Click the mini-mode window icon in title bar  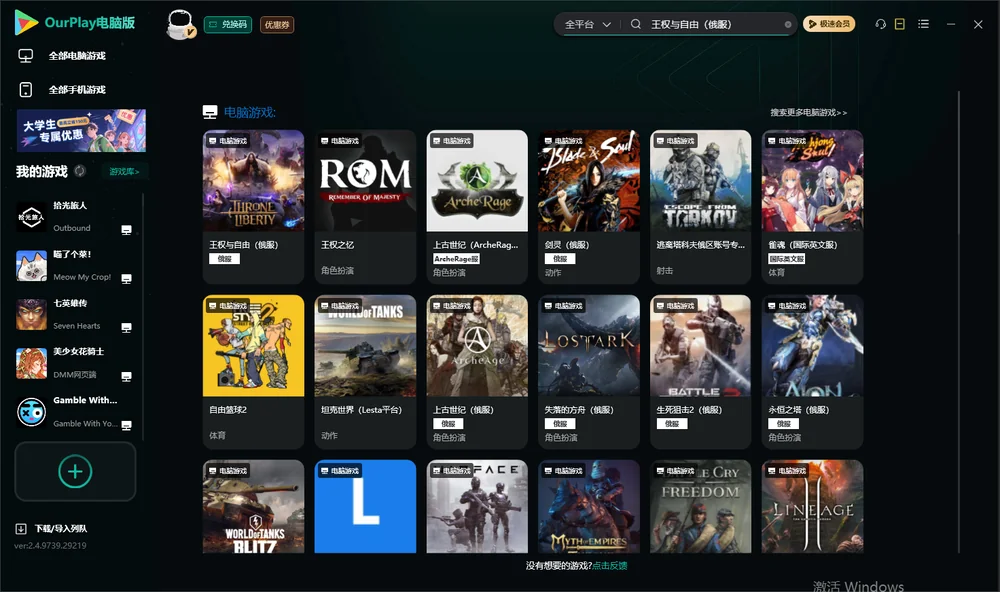[900, 24]
